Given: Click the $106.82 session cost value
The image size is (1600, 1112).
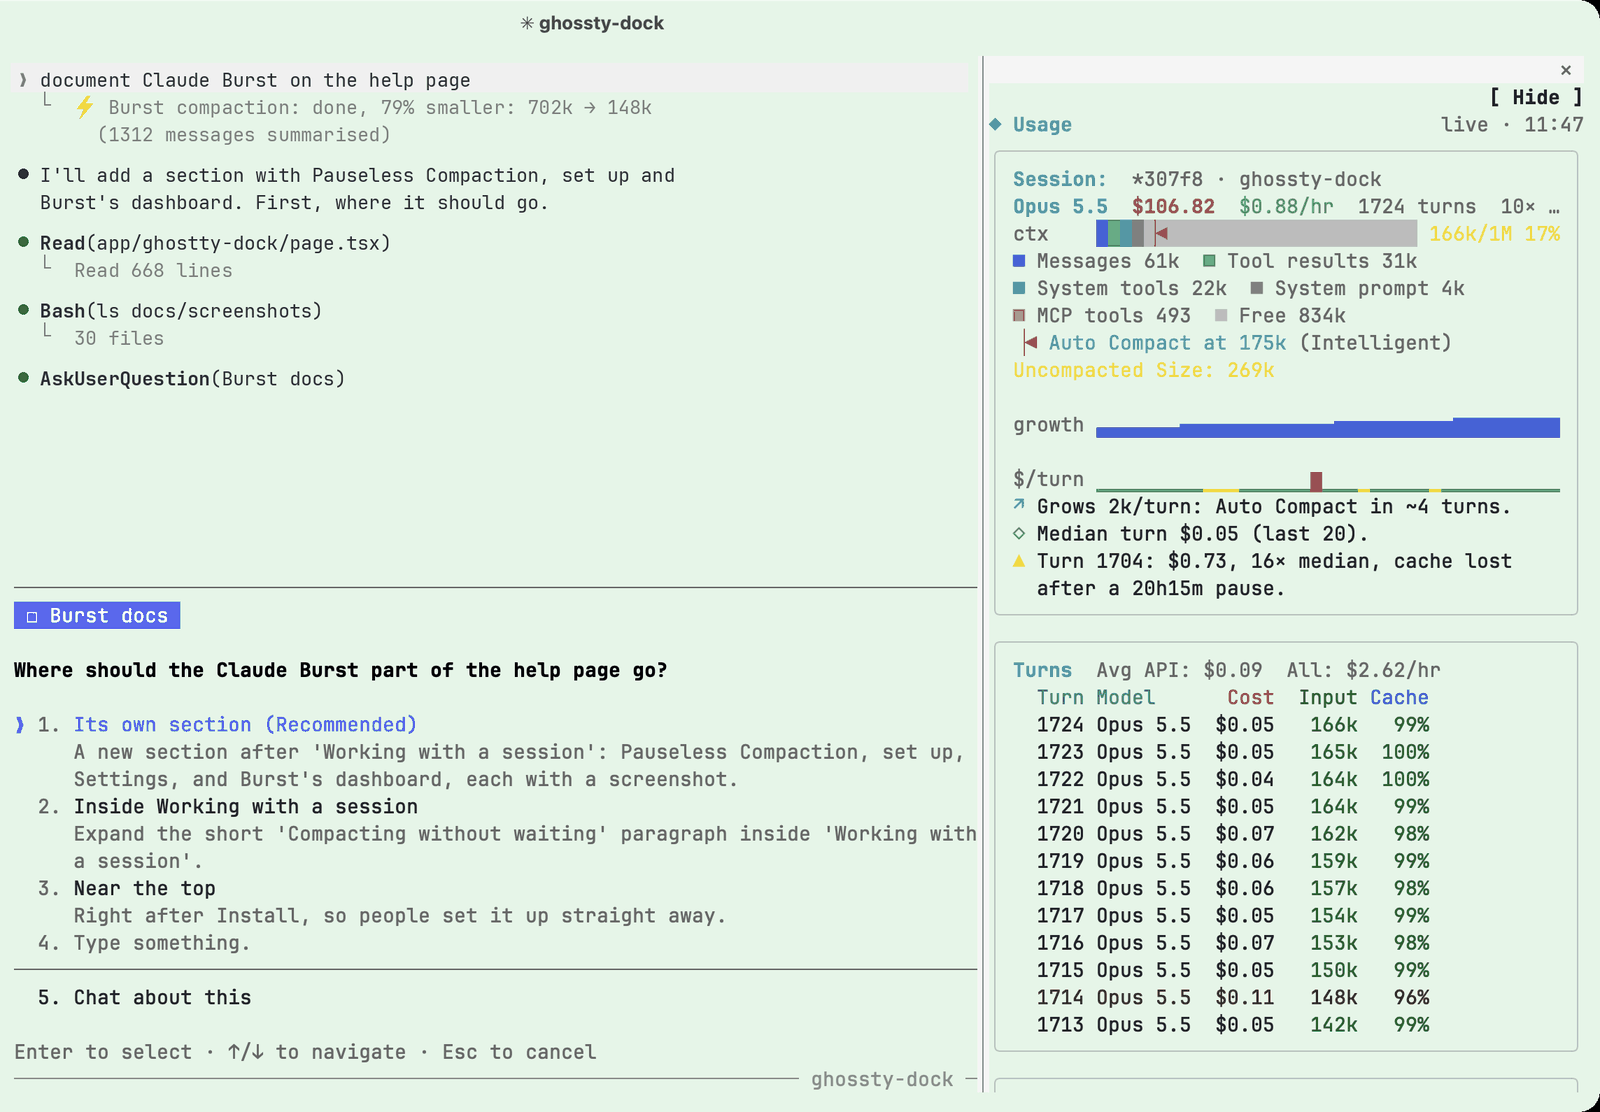Looking at the screenshot, I should coord(1173,207).
